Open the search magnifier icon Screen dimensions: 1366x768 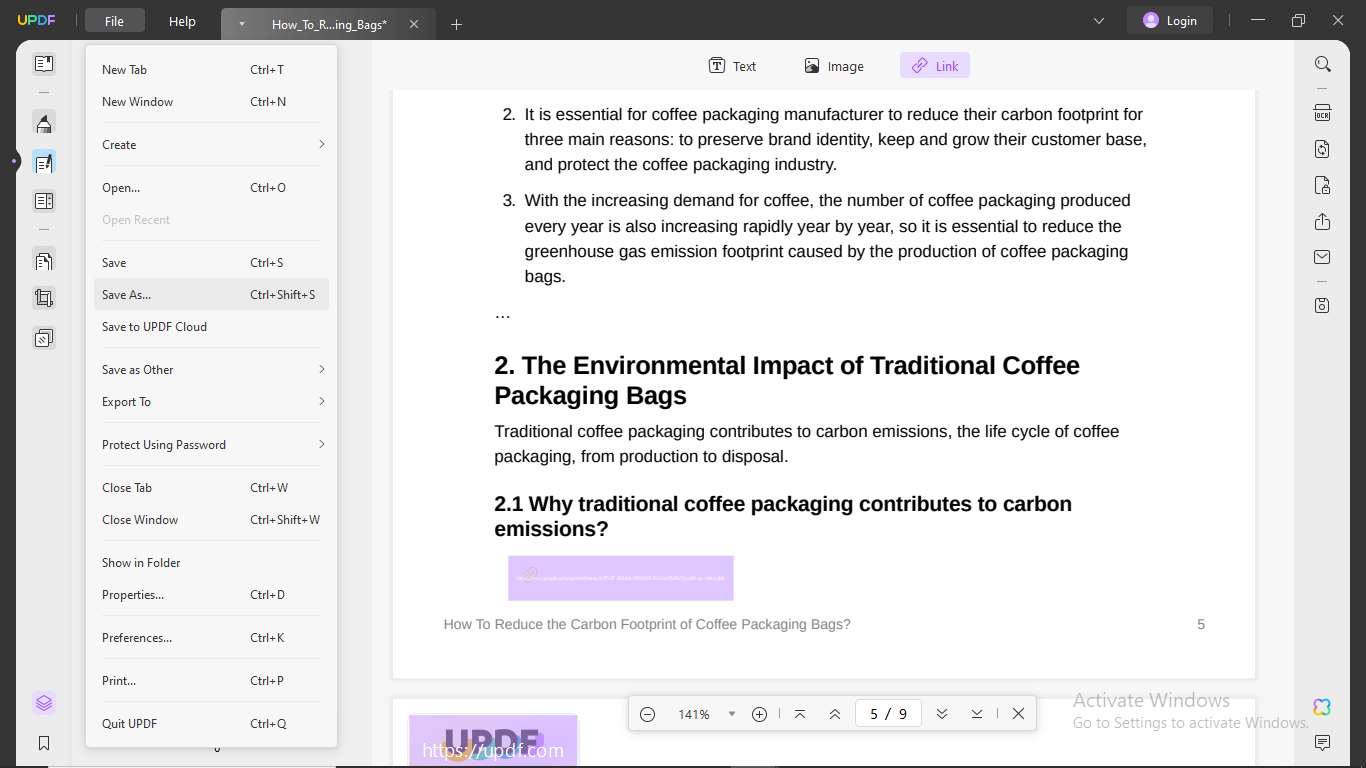click(x=1322, y=64)
